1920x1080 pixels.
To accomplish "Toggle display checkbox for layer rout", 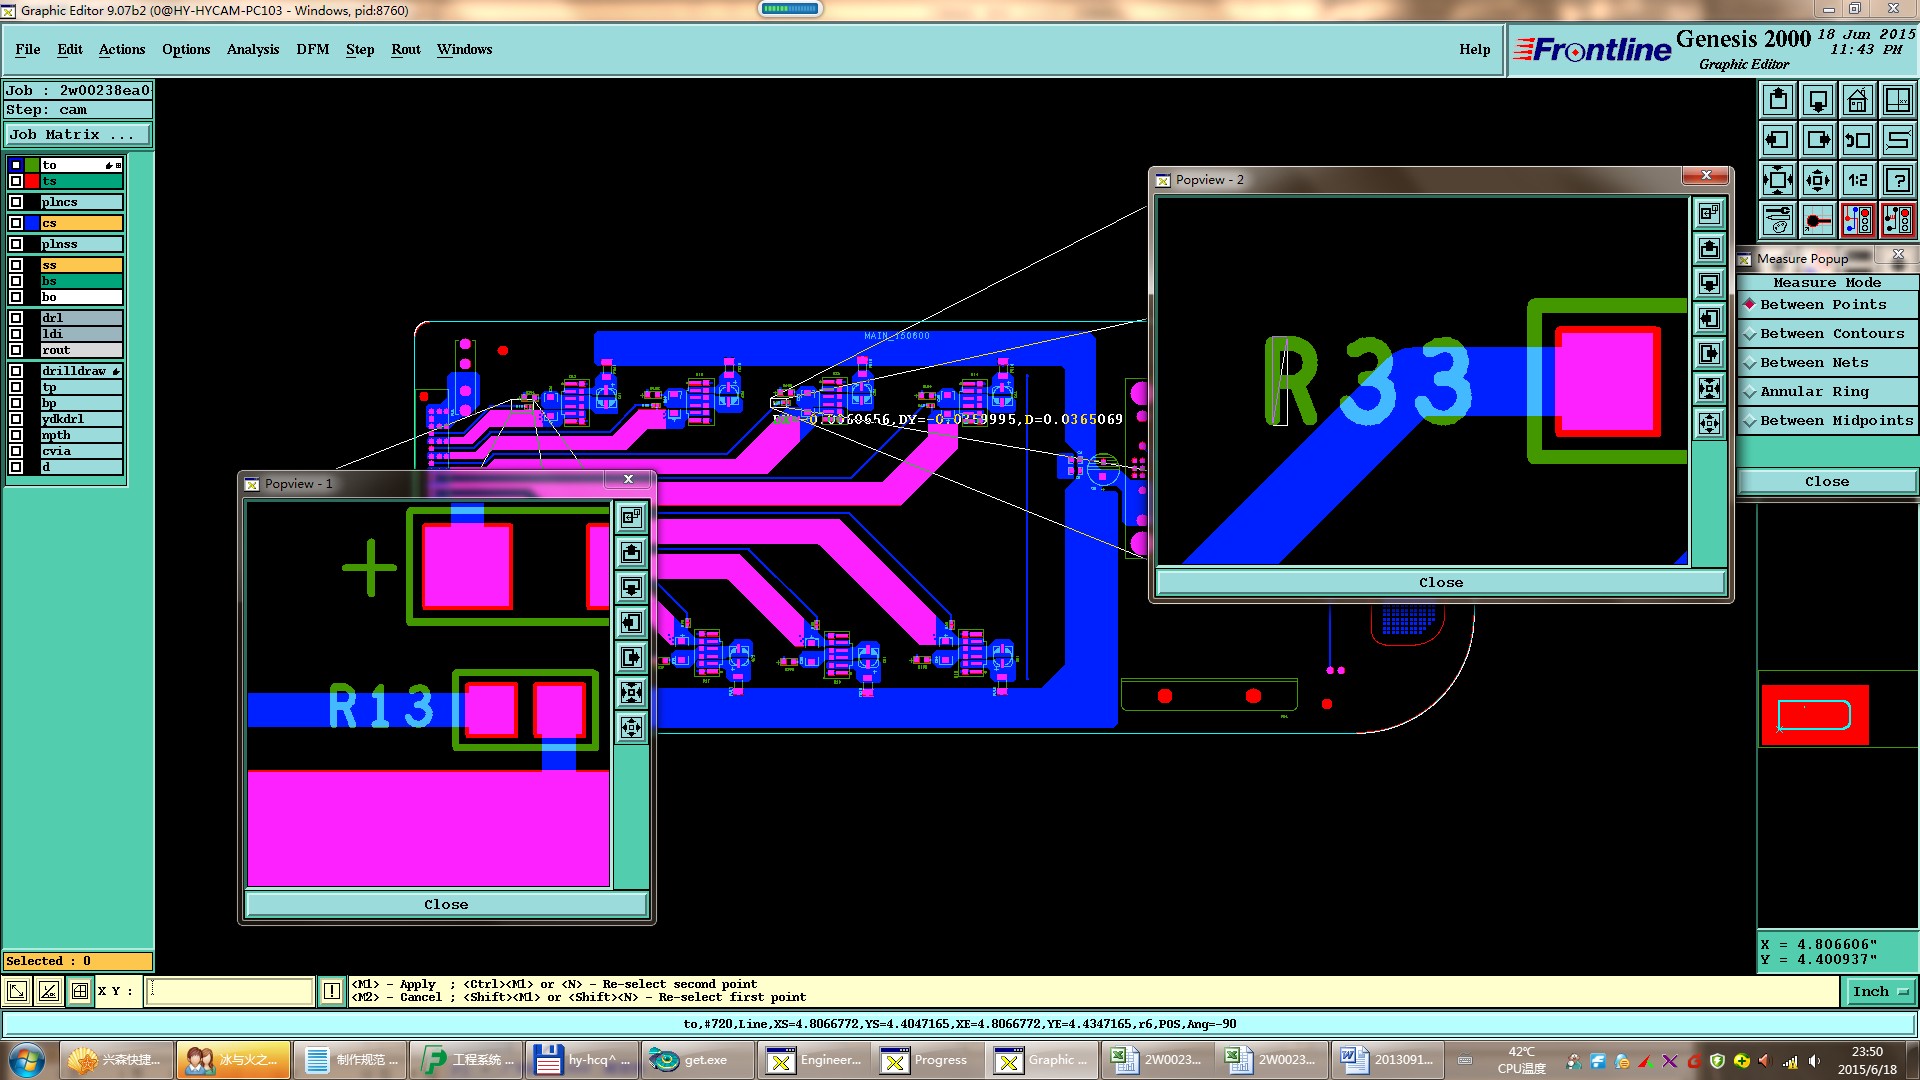I will point(16,350).
